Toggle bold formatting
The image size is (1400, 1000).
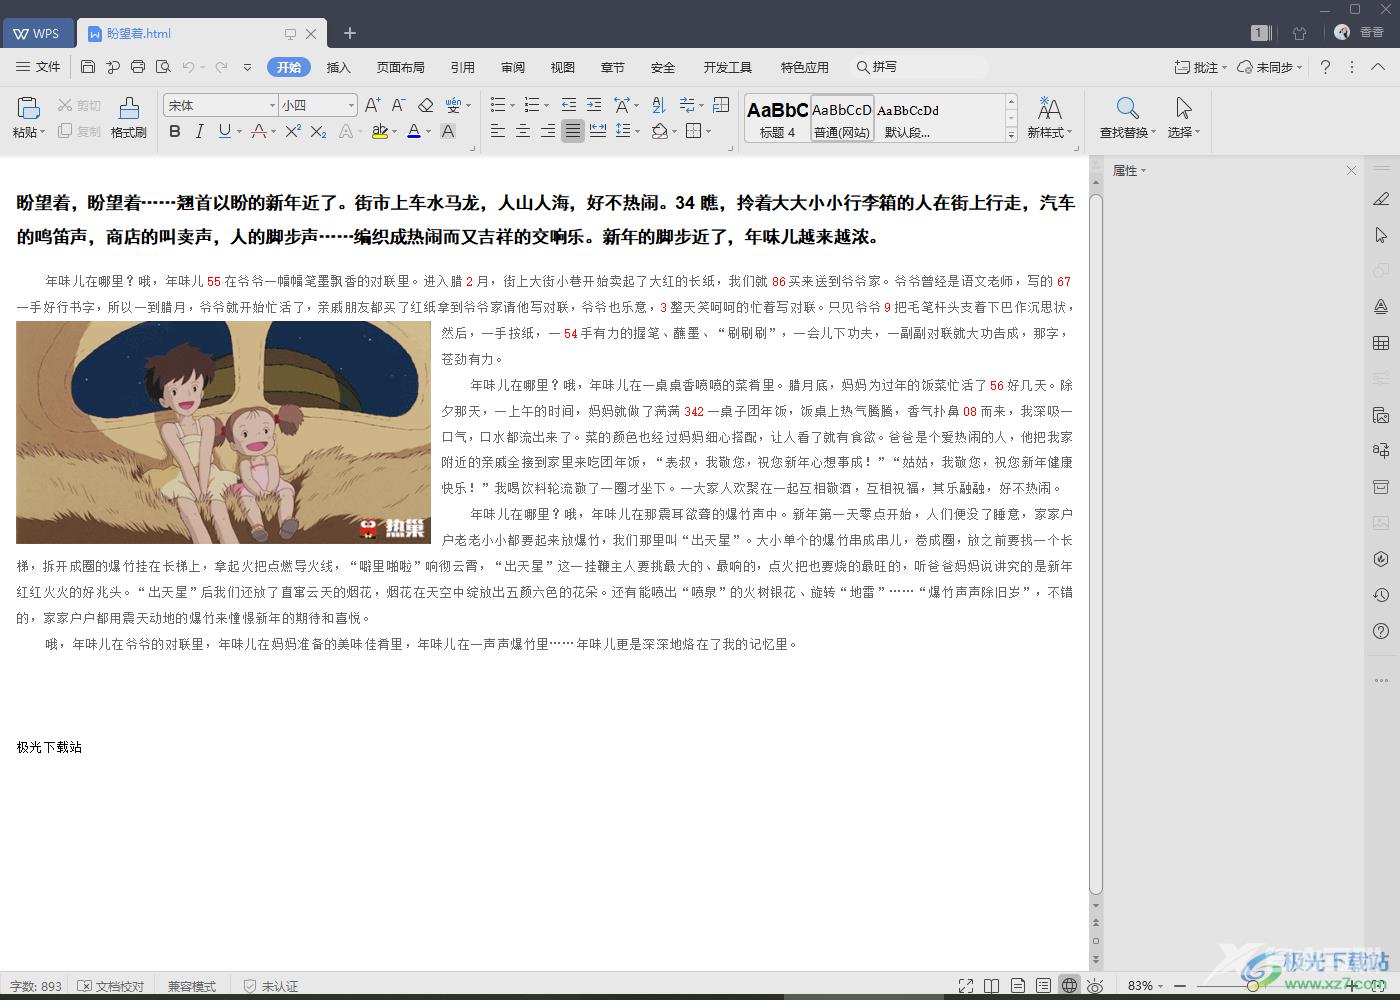pyautogui.click(x=175, y=131)
